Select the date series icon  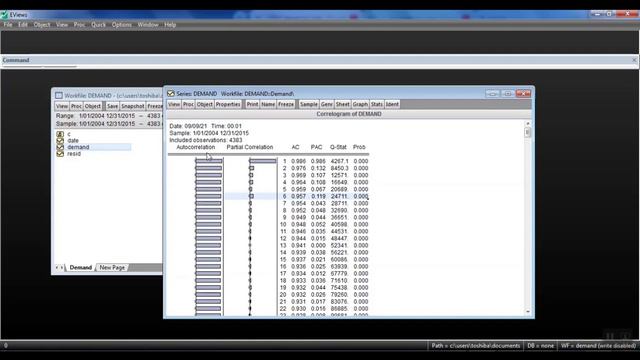(x=60, y=140)
